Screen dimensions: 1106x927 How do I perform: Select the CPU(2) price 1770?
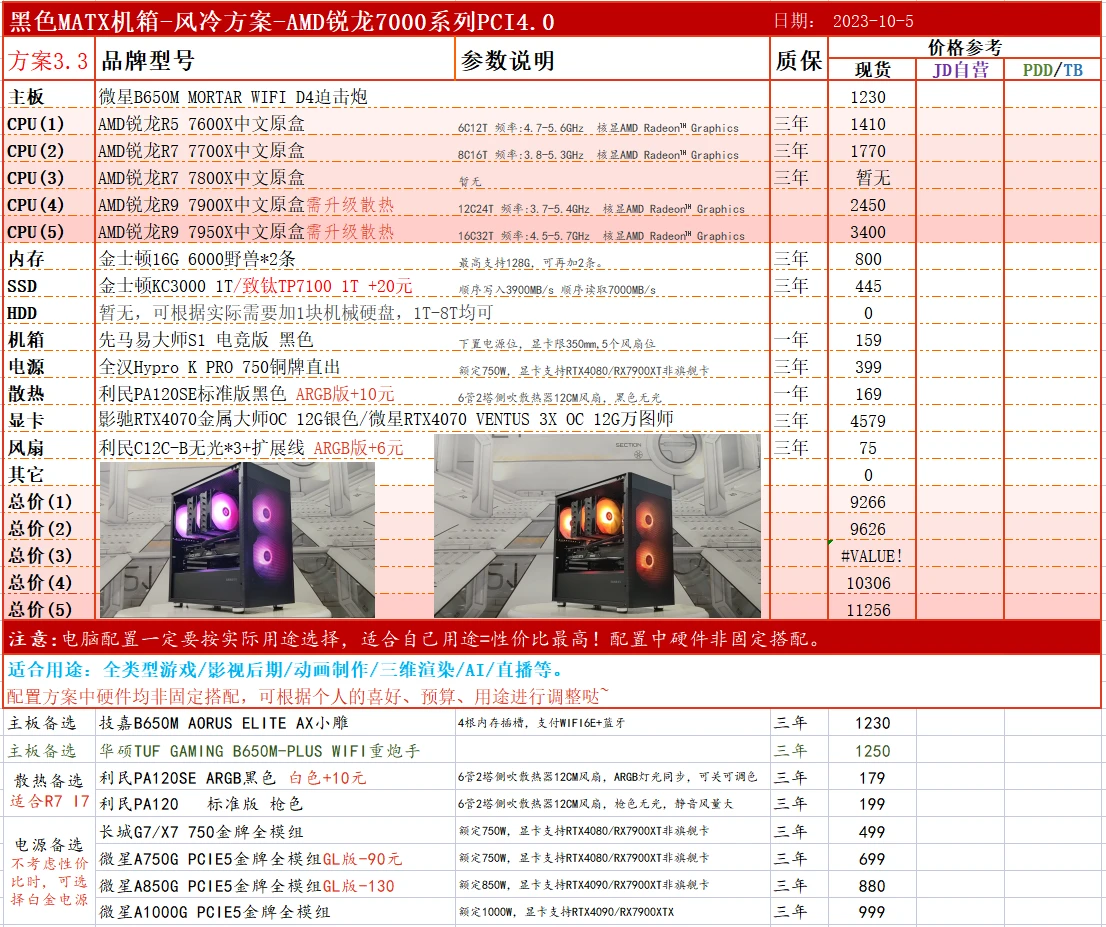click(x=868, y=151)
